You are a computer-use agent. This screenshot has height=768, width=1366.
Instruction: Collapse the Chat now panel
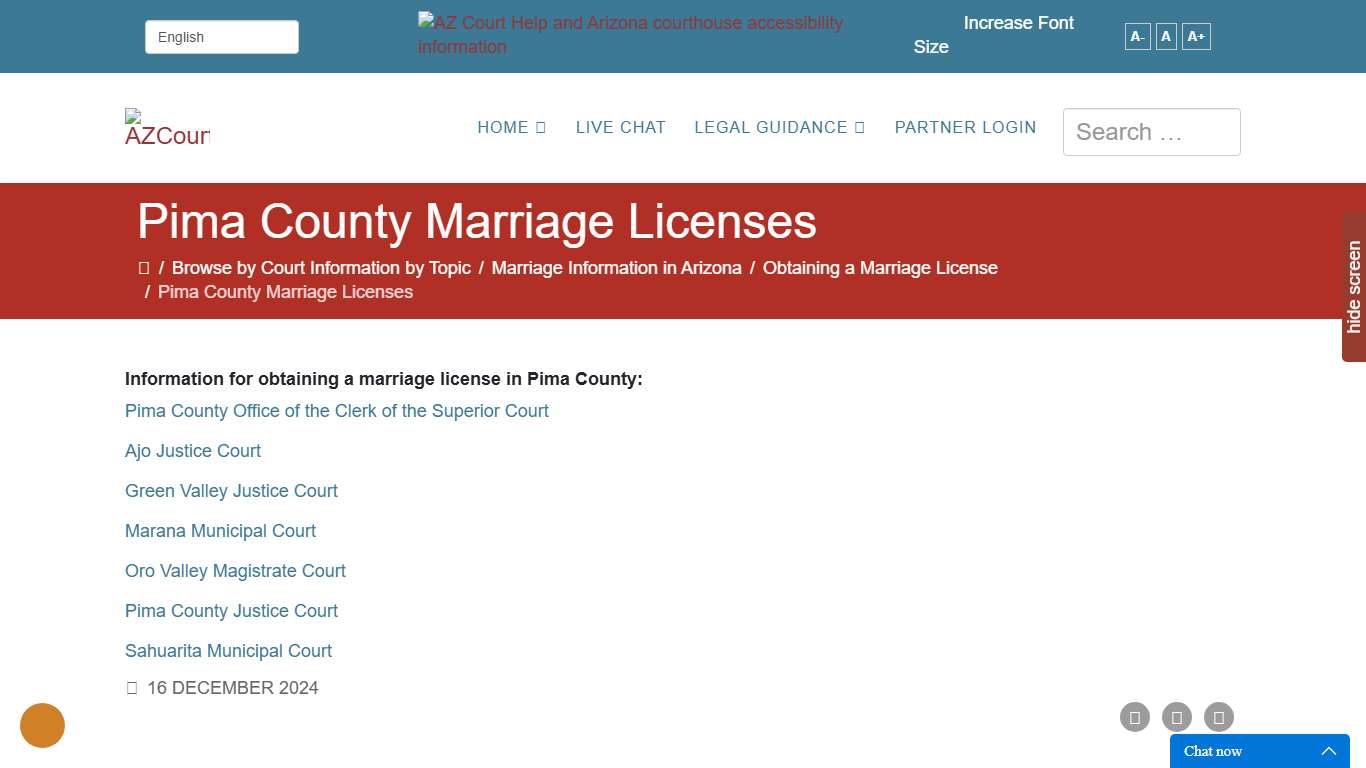(x=1329, y=751)
